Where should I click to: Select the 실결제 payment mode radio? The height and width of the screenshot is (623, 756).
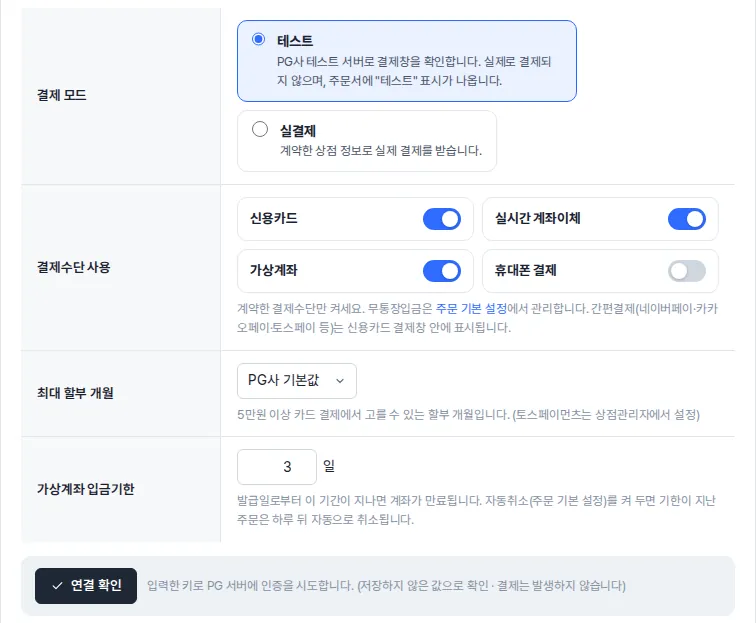tap(260, 129)
